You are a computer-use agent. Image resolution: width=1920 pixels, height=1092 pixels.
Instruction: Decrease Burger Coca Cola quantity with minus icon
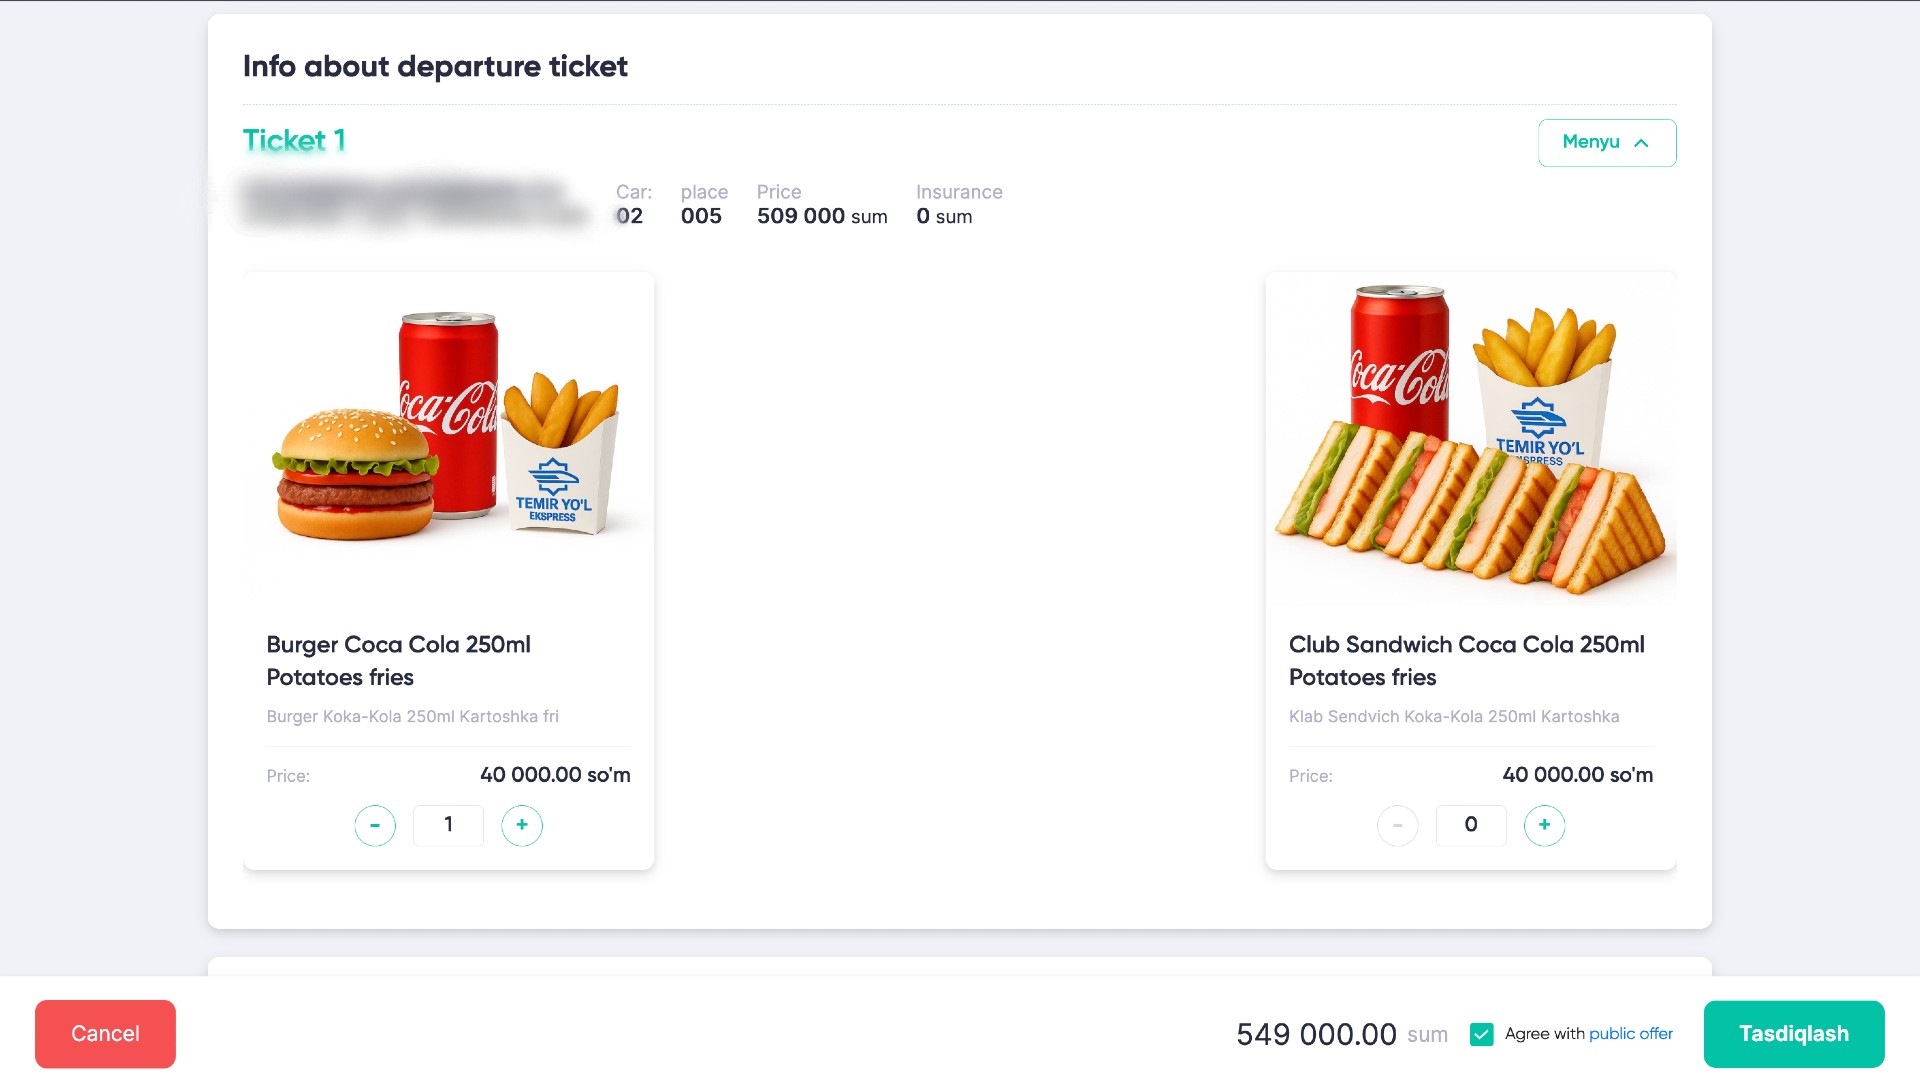tap(375, 825)
